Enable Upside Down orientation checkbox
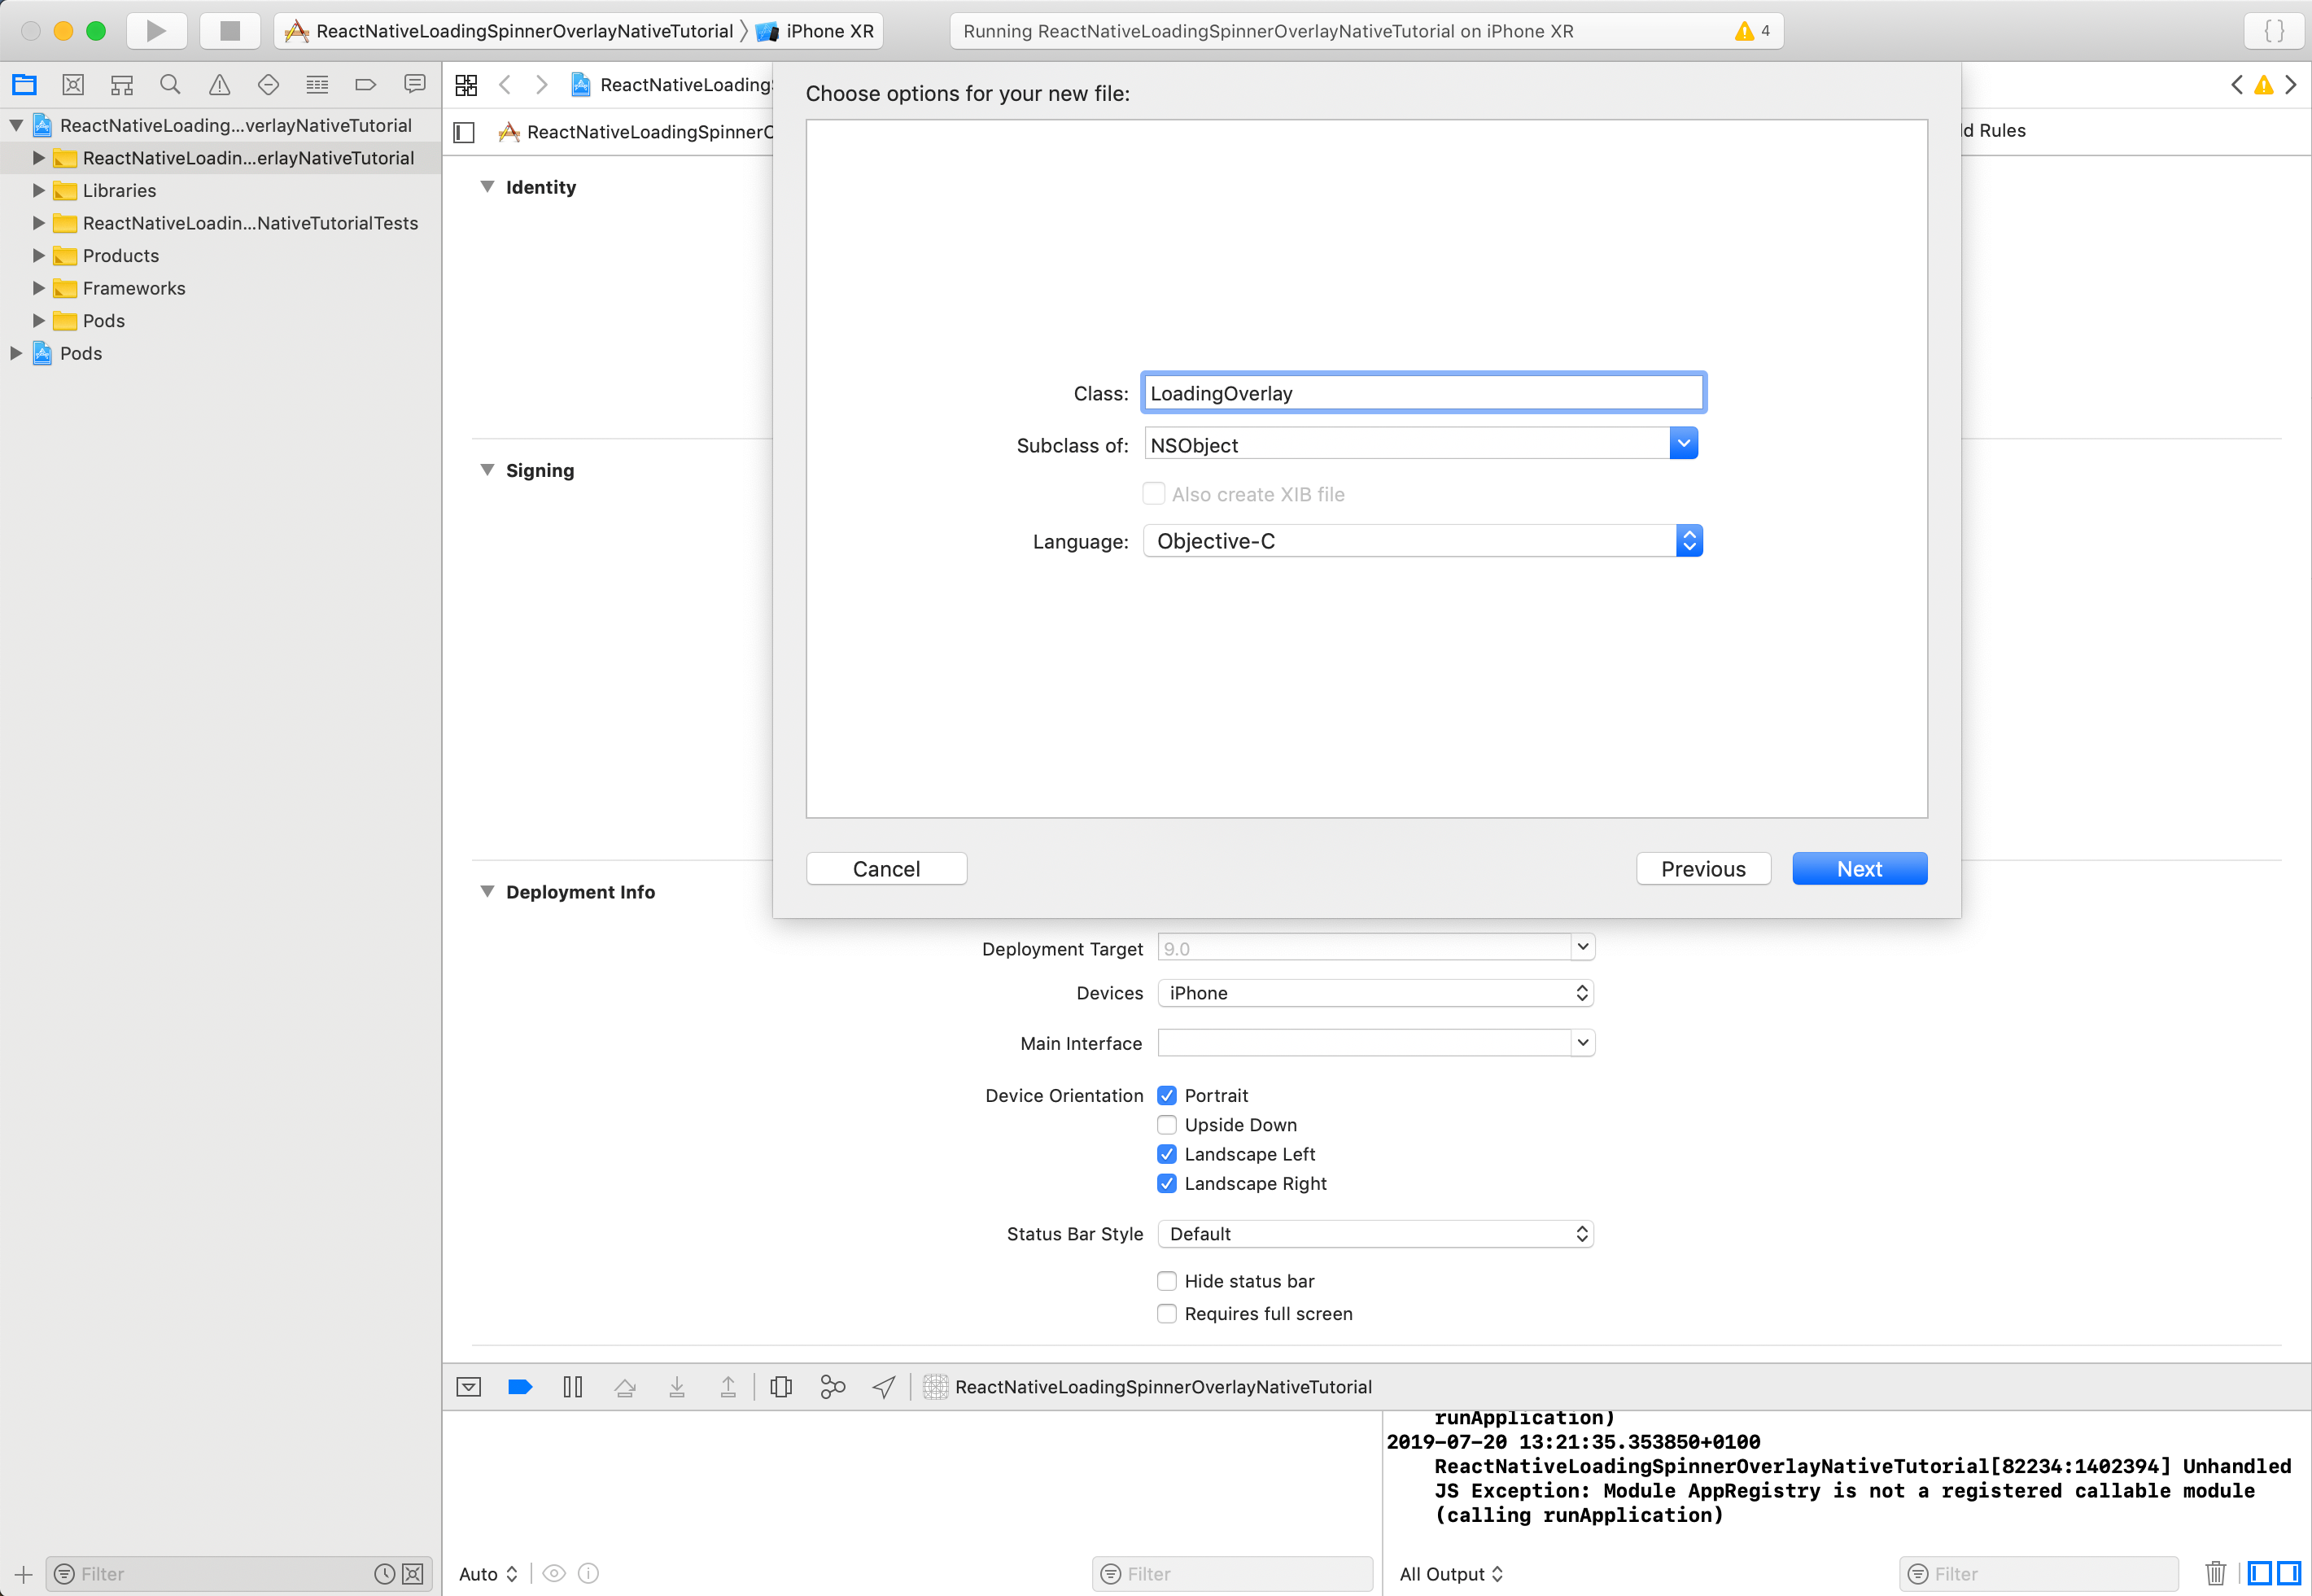This screenshot has width=2312, height=1596. [x=1166, y=1125]
